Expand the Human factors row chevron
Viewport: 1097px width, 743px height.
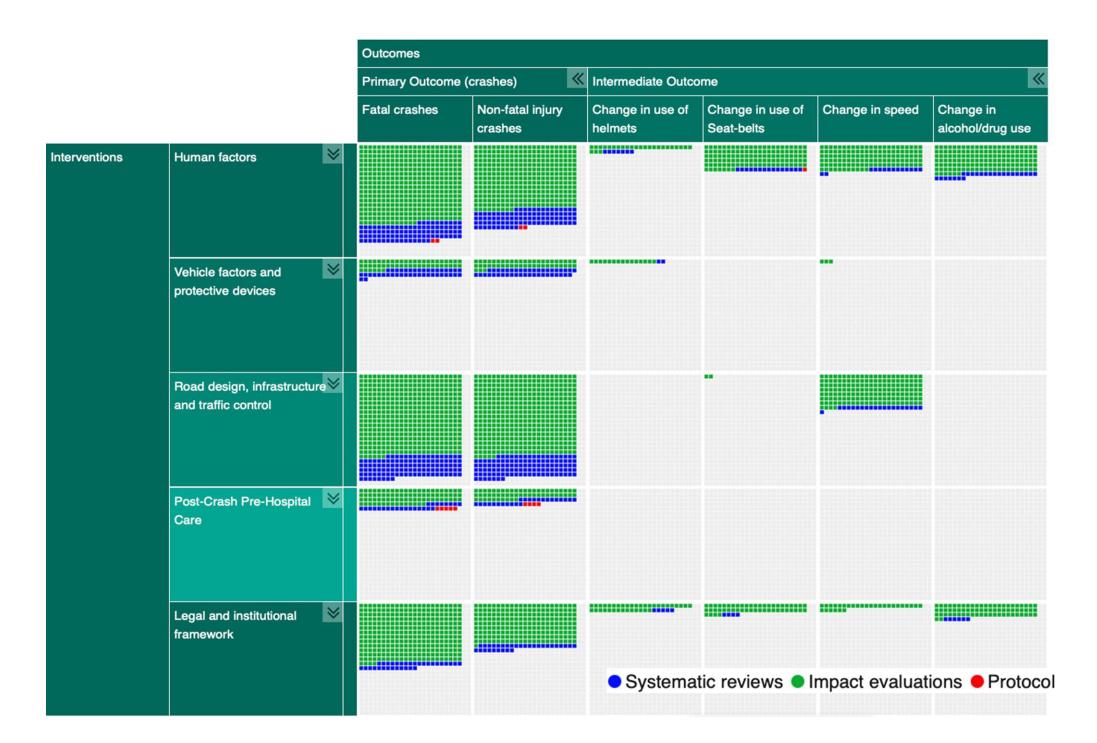pyautogui.click(x=333, y=155)
